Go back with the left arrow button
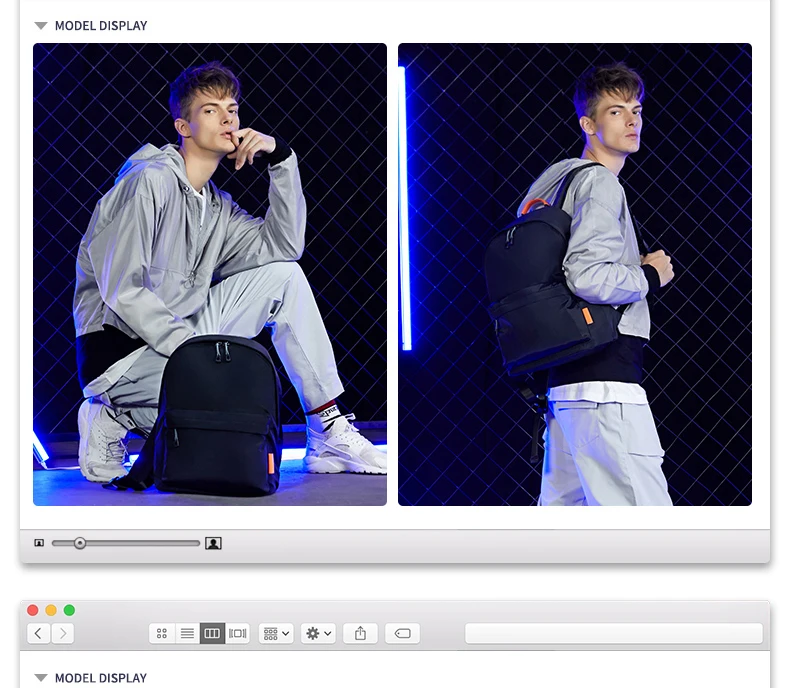791x688 pixels. tap(38, 633)
